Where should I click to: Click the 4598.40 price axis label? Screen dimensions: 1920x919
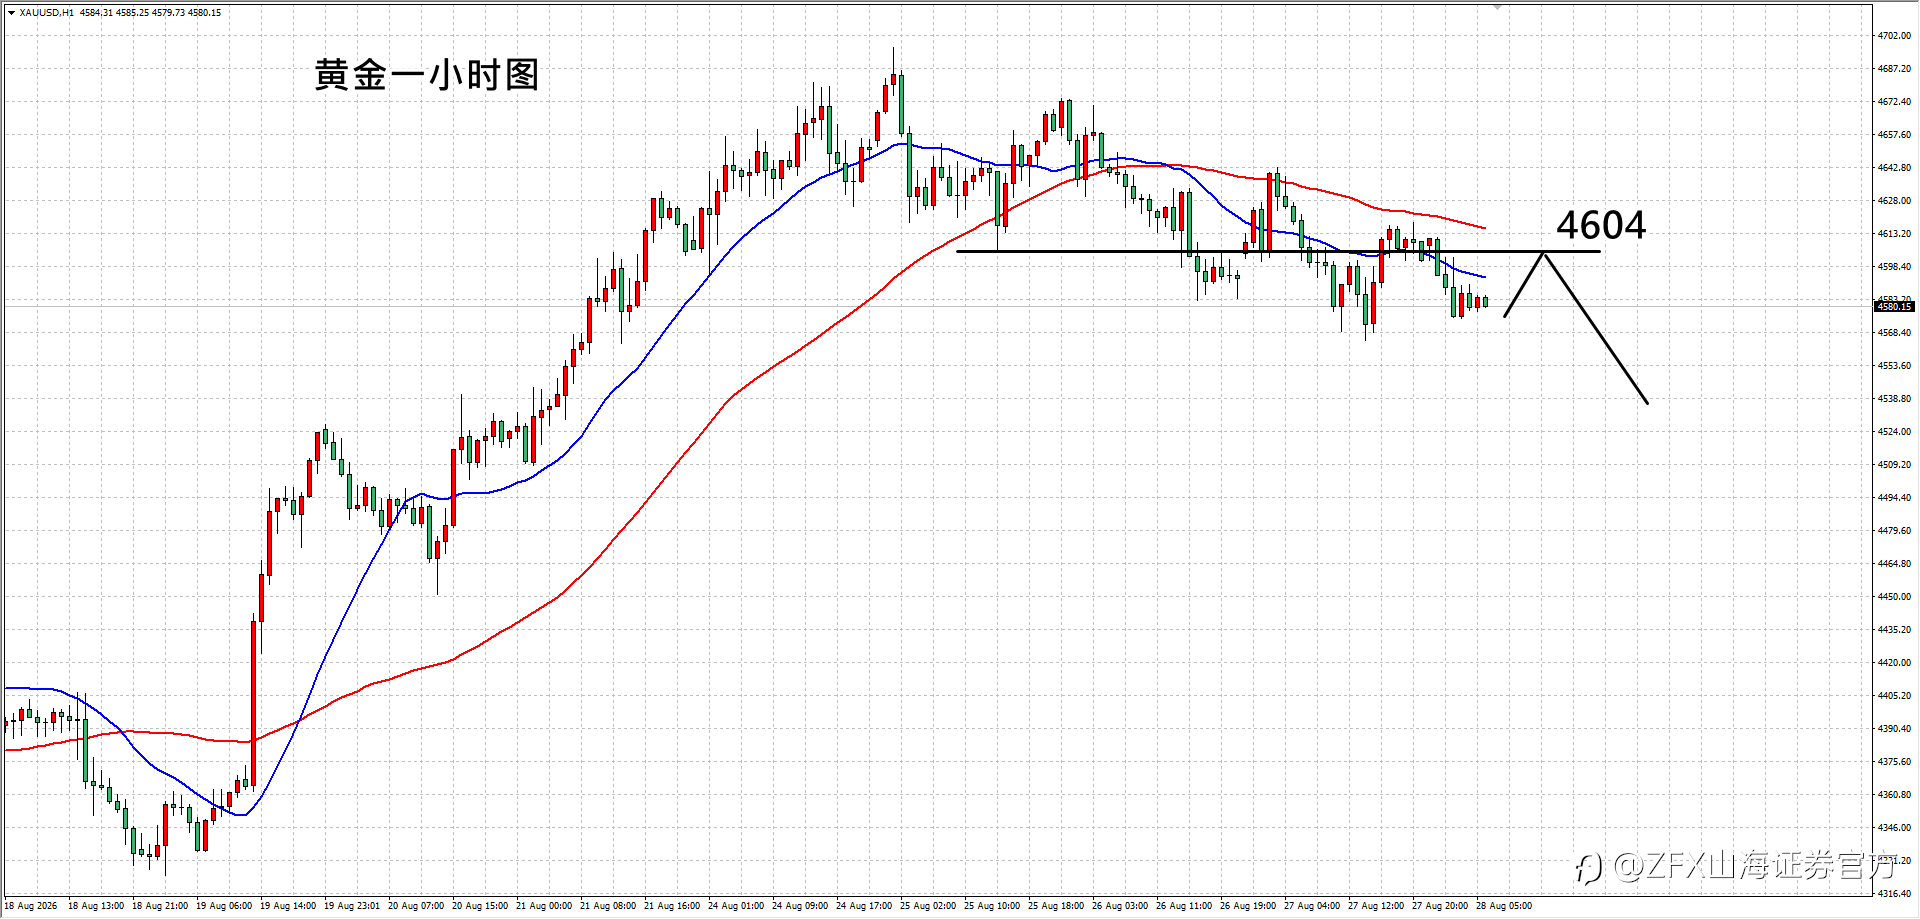[x=1894, y=267]
